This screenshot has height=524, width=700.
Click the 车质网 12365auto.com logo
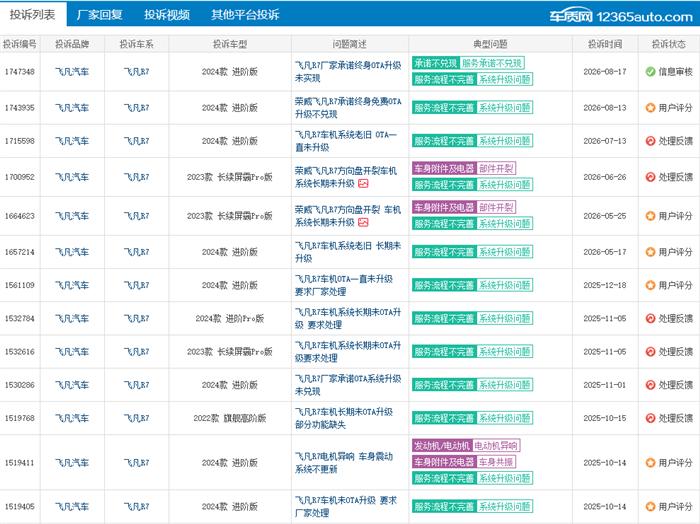(621, 16)
